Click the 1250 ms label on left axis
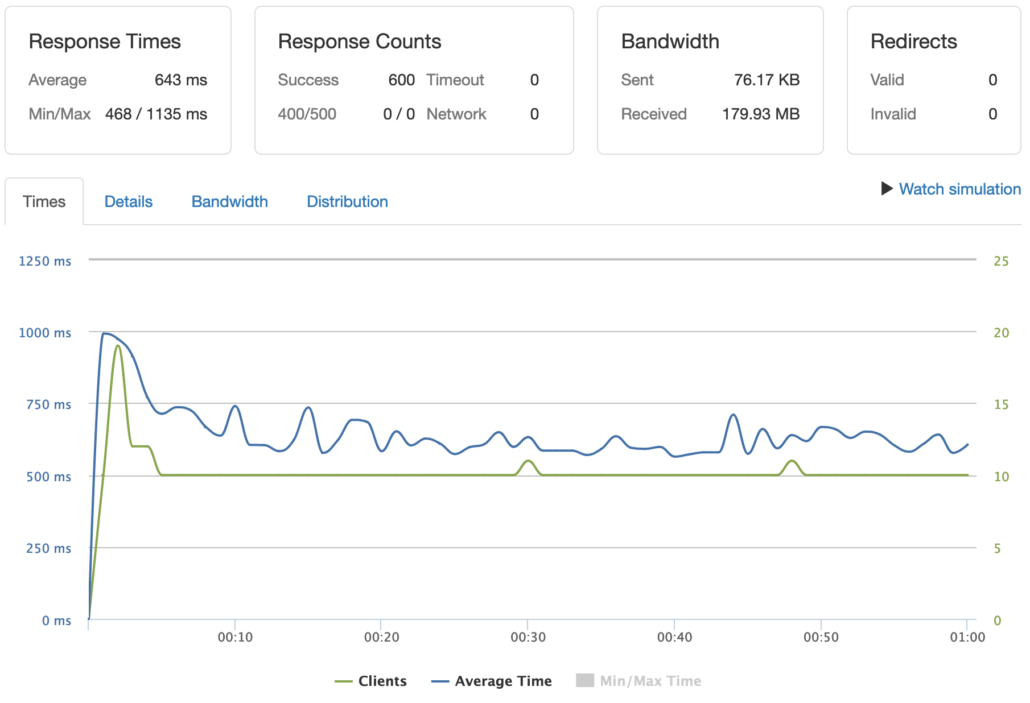The image size is (1030, 703). pyautogui.click(x=45, y=261)
